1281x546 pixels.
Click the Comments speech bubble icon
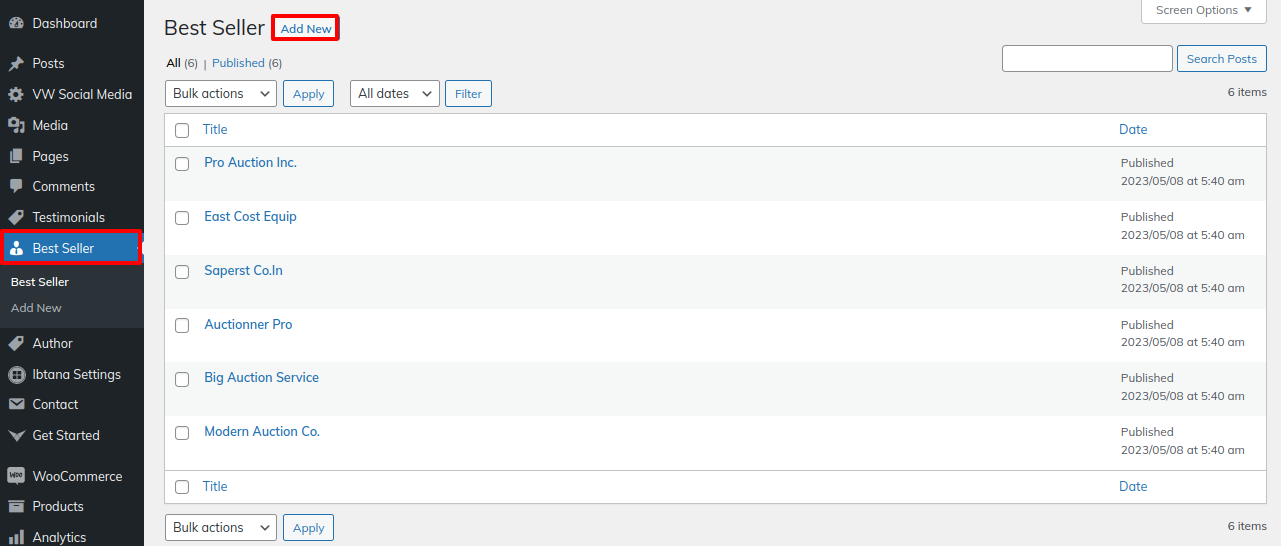coord(16,187)
